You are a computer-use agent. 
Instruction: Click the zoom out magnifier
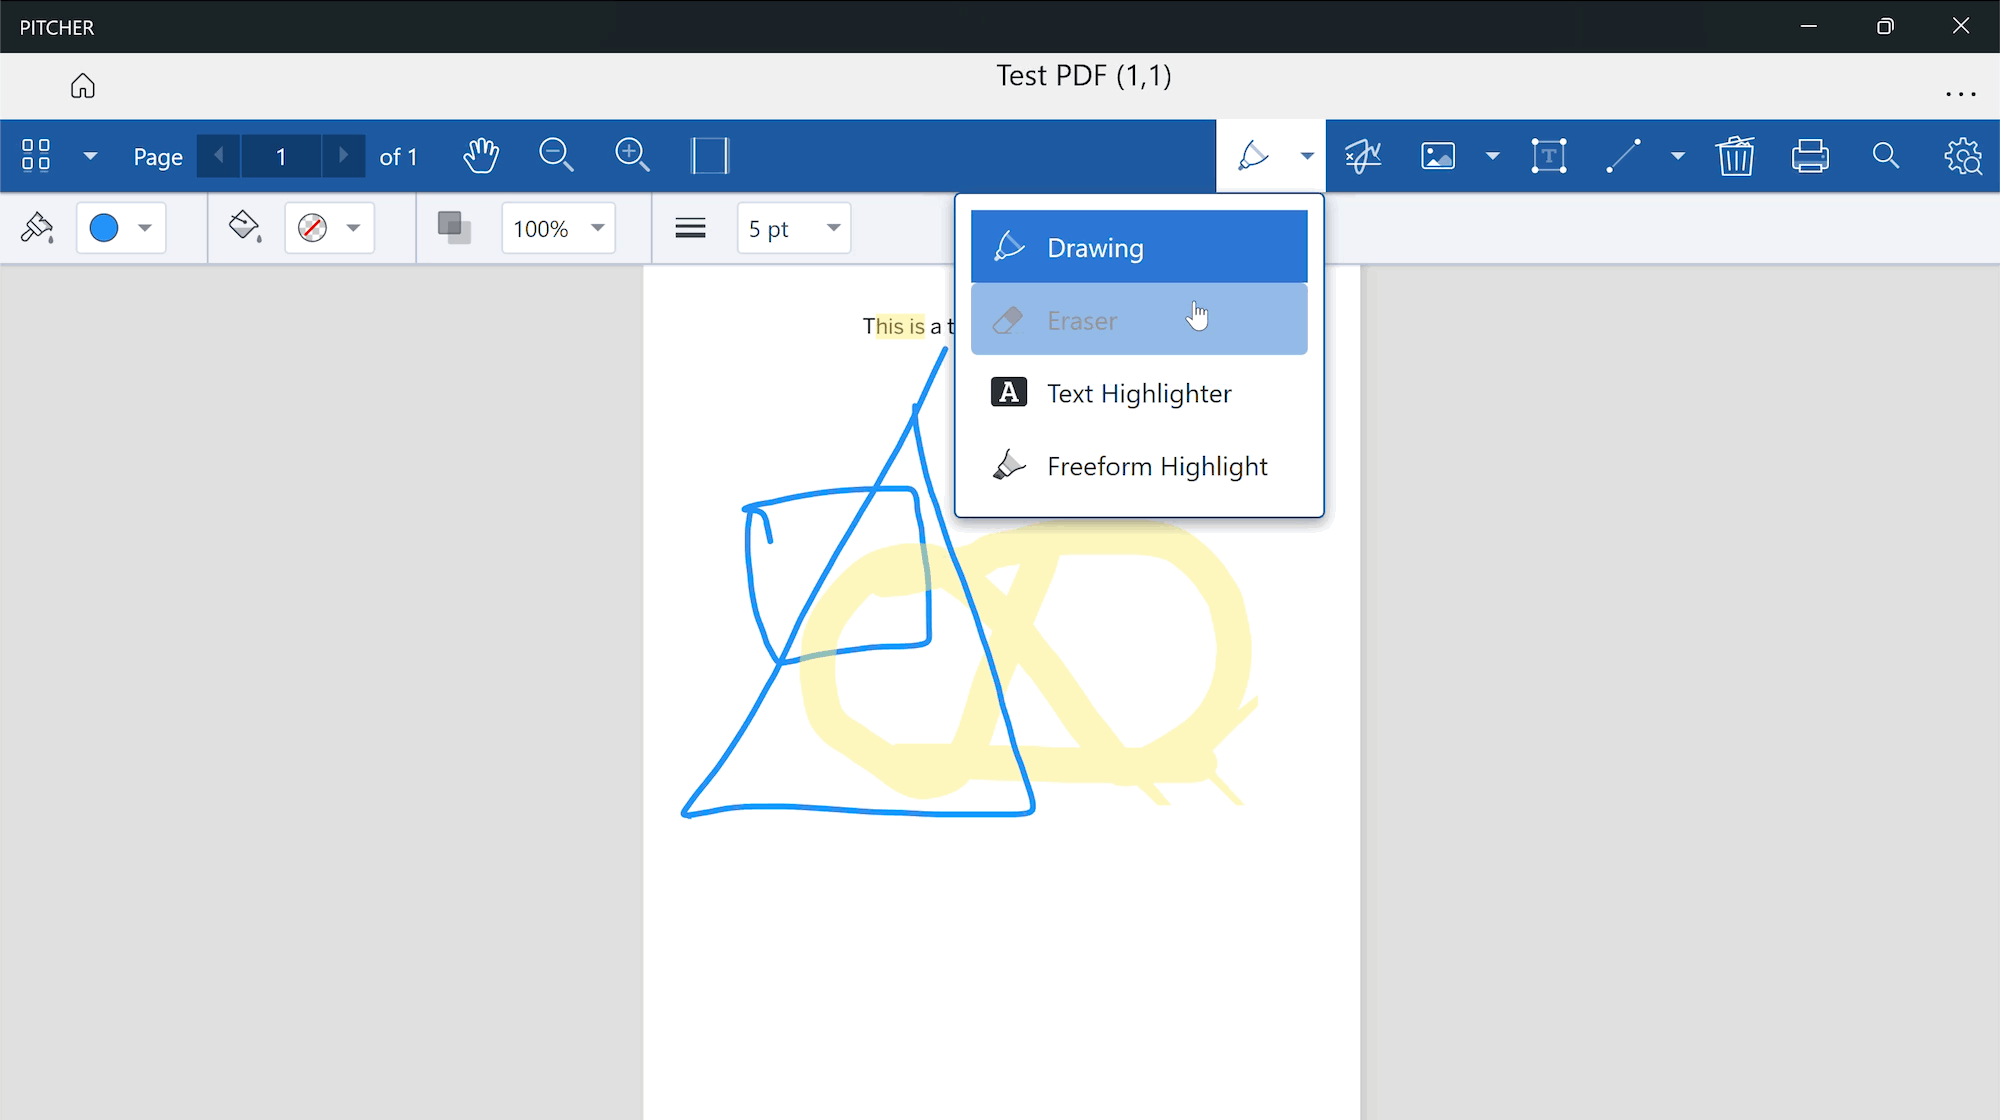point(556,156)
